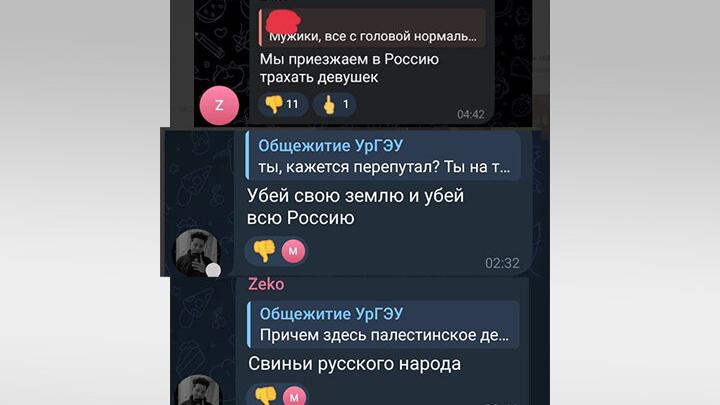Open the Zeko sender name
Viewport: 720px width, 405px height.
pos(266,284)
